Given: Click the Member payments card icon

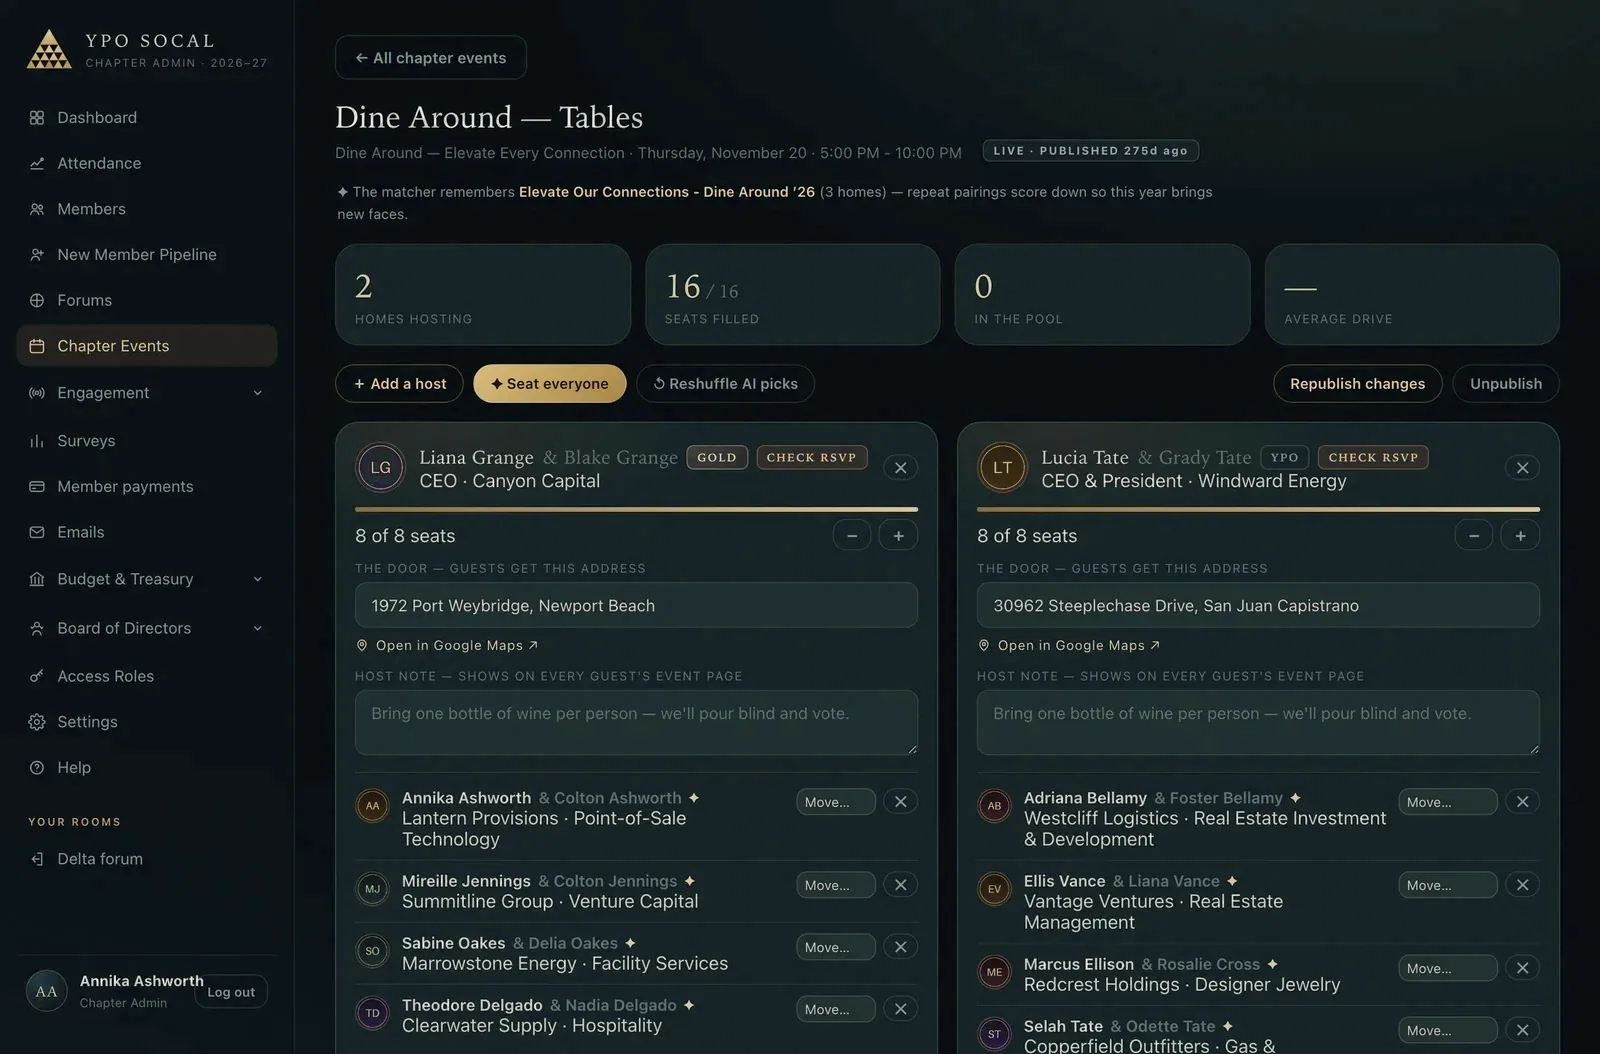Looking at the screenshot, I should [37, 487].
